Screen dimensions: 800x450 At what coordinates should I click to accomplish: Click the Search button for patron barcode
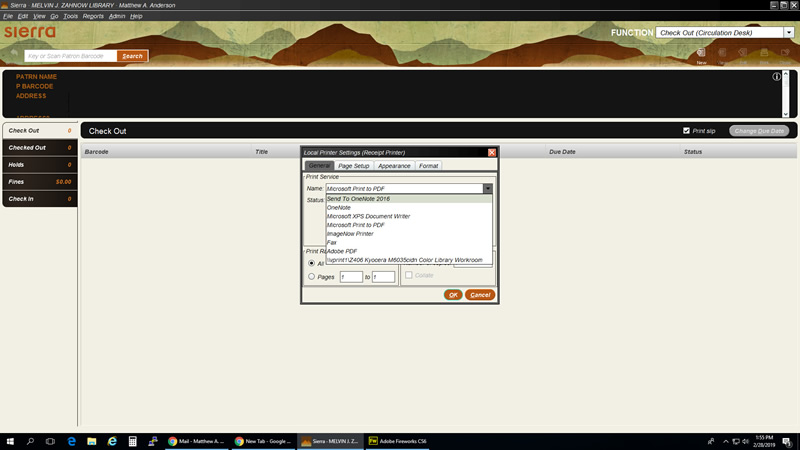click(x=132, y=56)
